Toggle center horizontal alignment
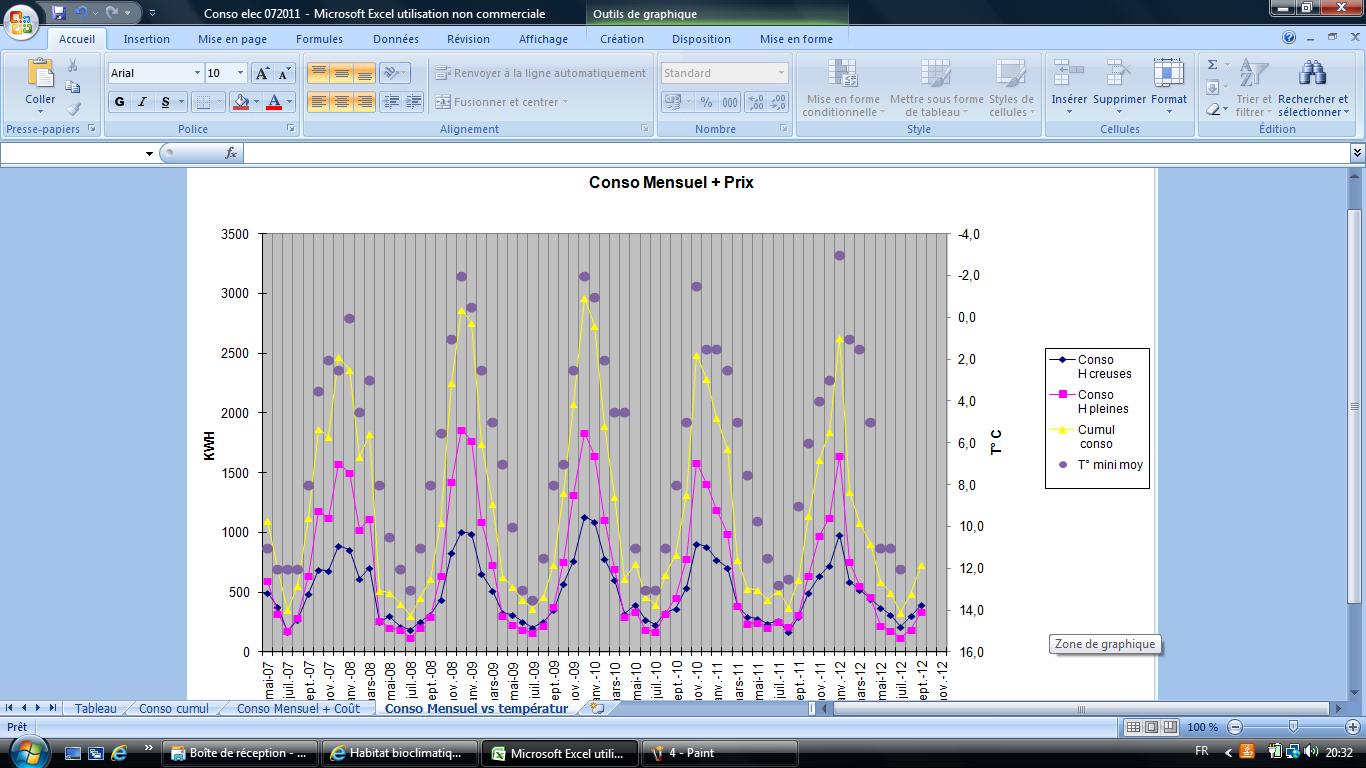 (341, 102)
